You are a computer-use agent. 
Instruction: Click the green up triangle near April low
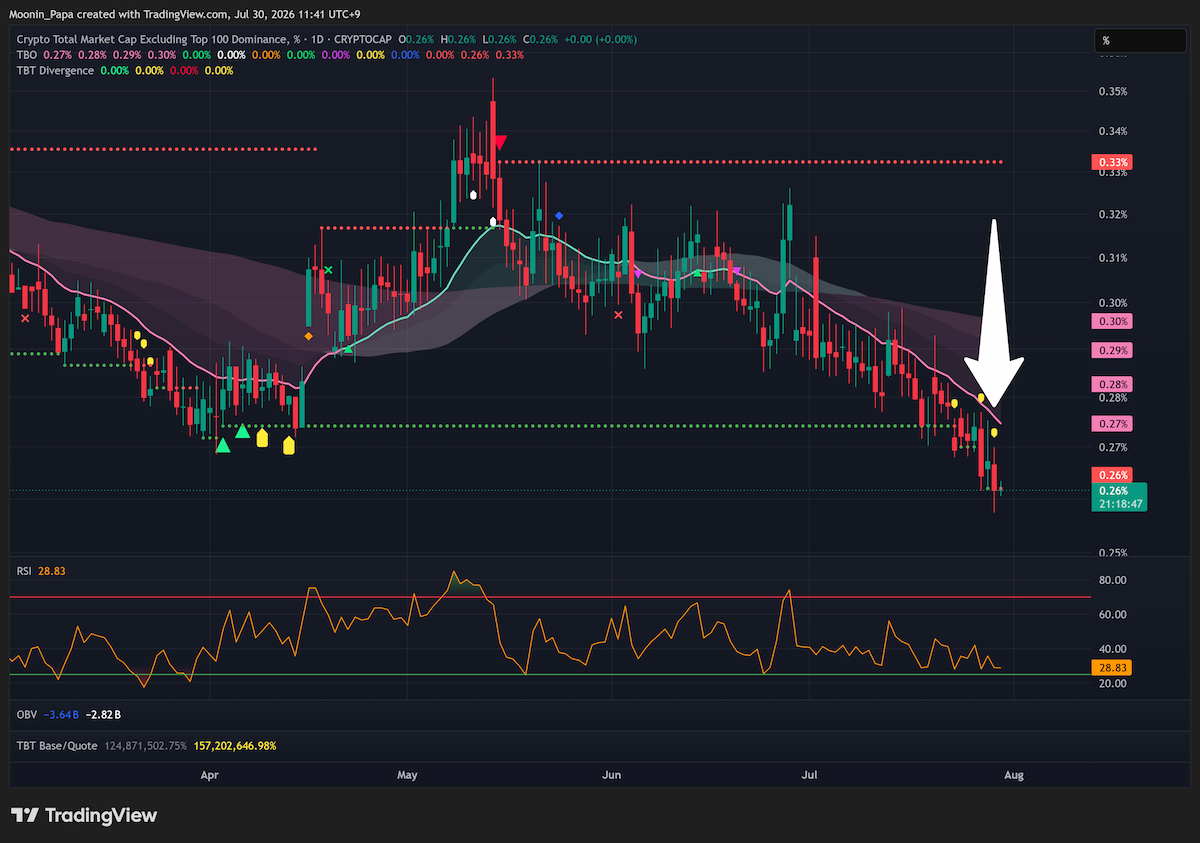click(223, 445)
